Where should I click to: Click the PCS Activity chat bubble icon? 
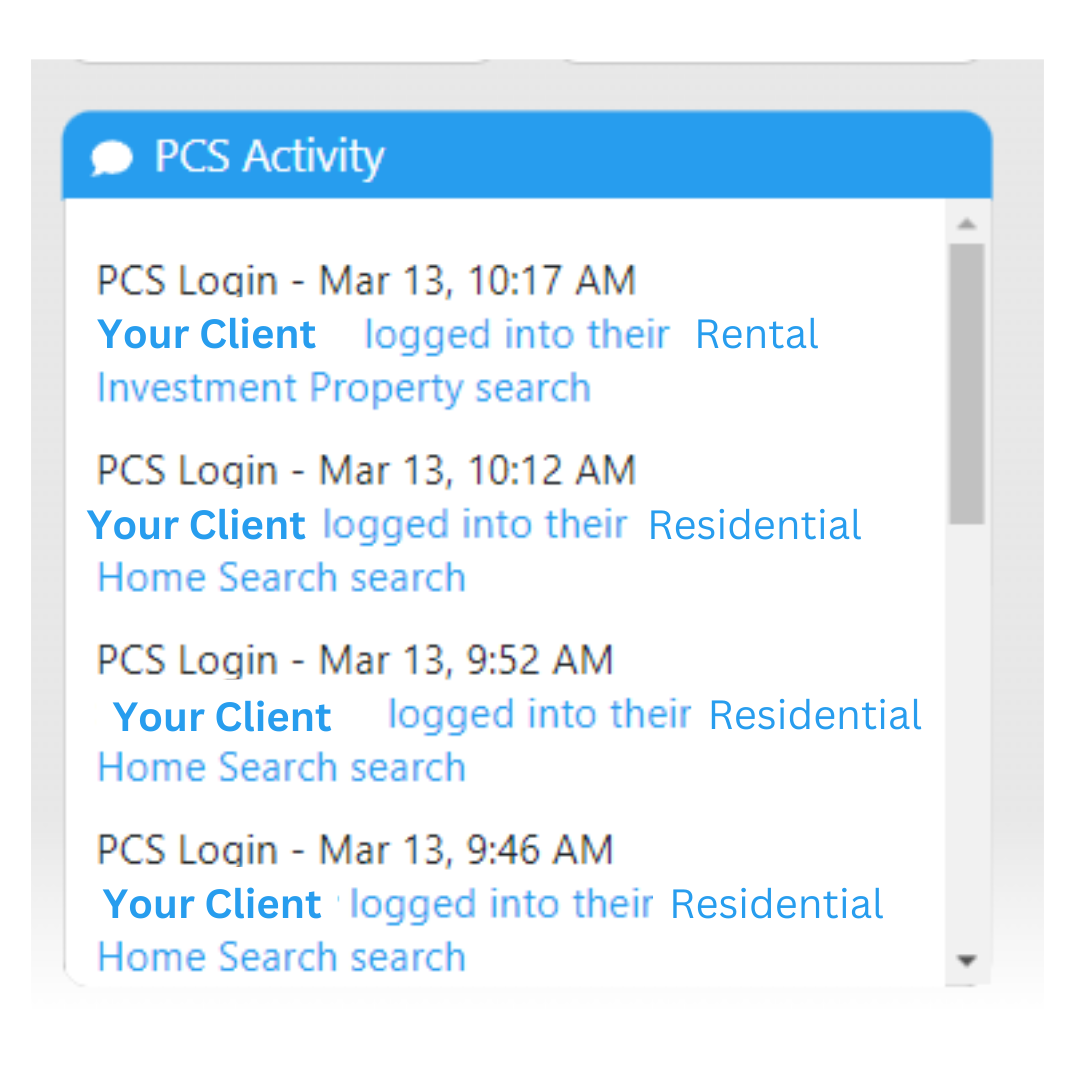coord(111,158)
